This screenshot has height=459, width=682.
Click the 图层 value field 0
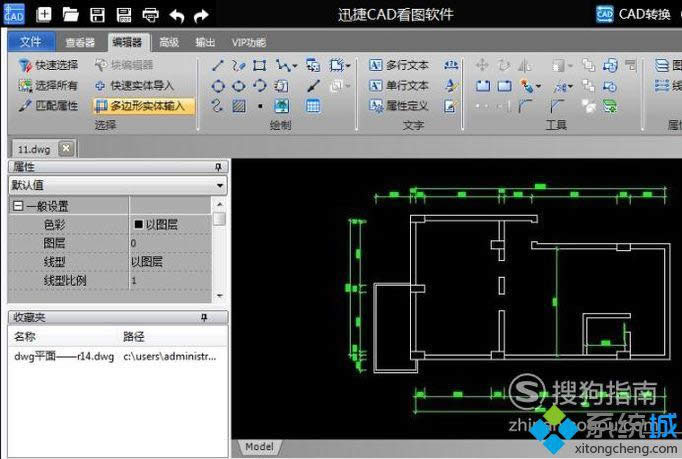click(170, 243)
